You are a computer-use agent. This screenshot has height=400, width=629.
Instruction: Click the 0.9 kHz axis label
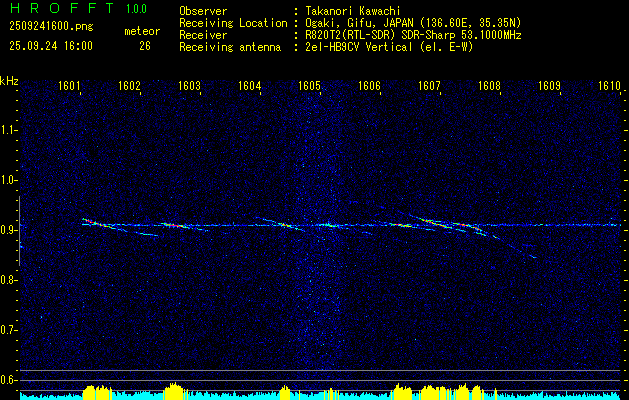[8, 230]
